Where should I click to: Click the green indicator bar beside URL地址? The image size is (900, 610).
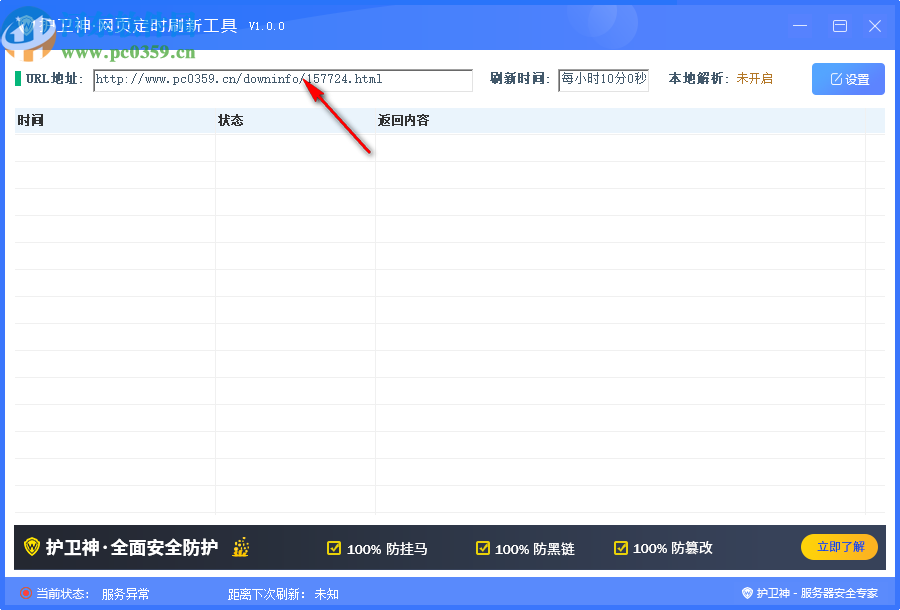coord(17,78)
